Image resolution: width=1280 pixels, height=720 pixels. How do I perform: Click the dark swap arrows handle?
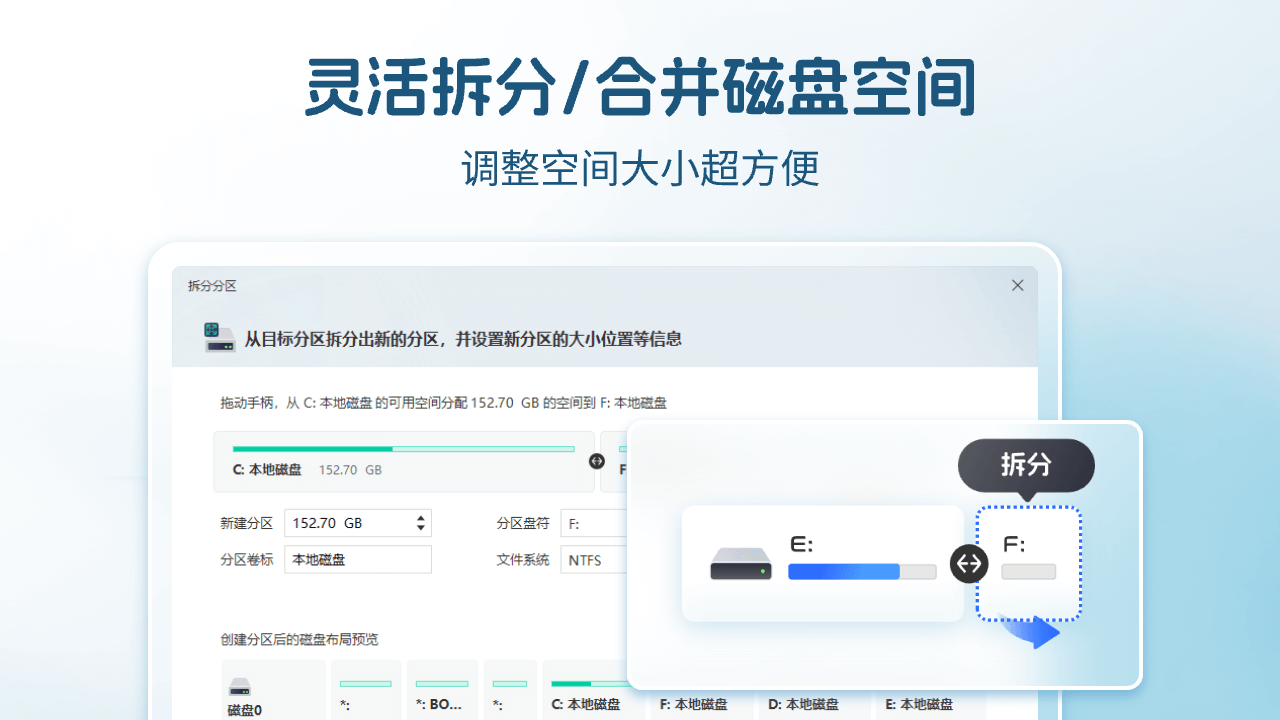click(x=969, y=564)
